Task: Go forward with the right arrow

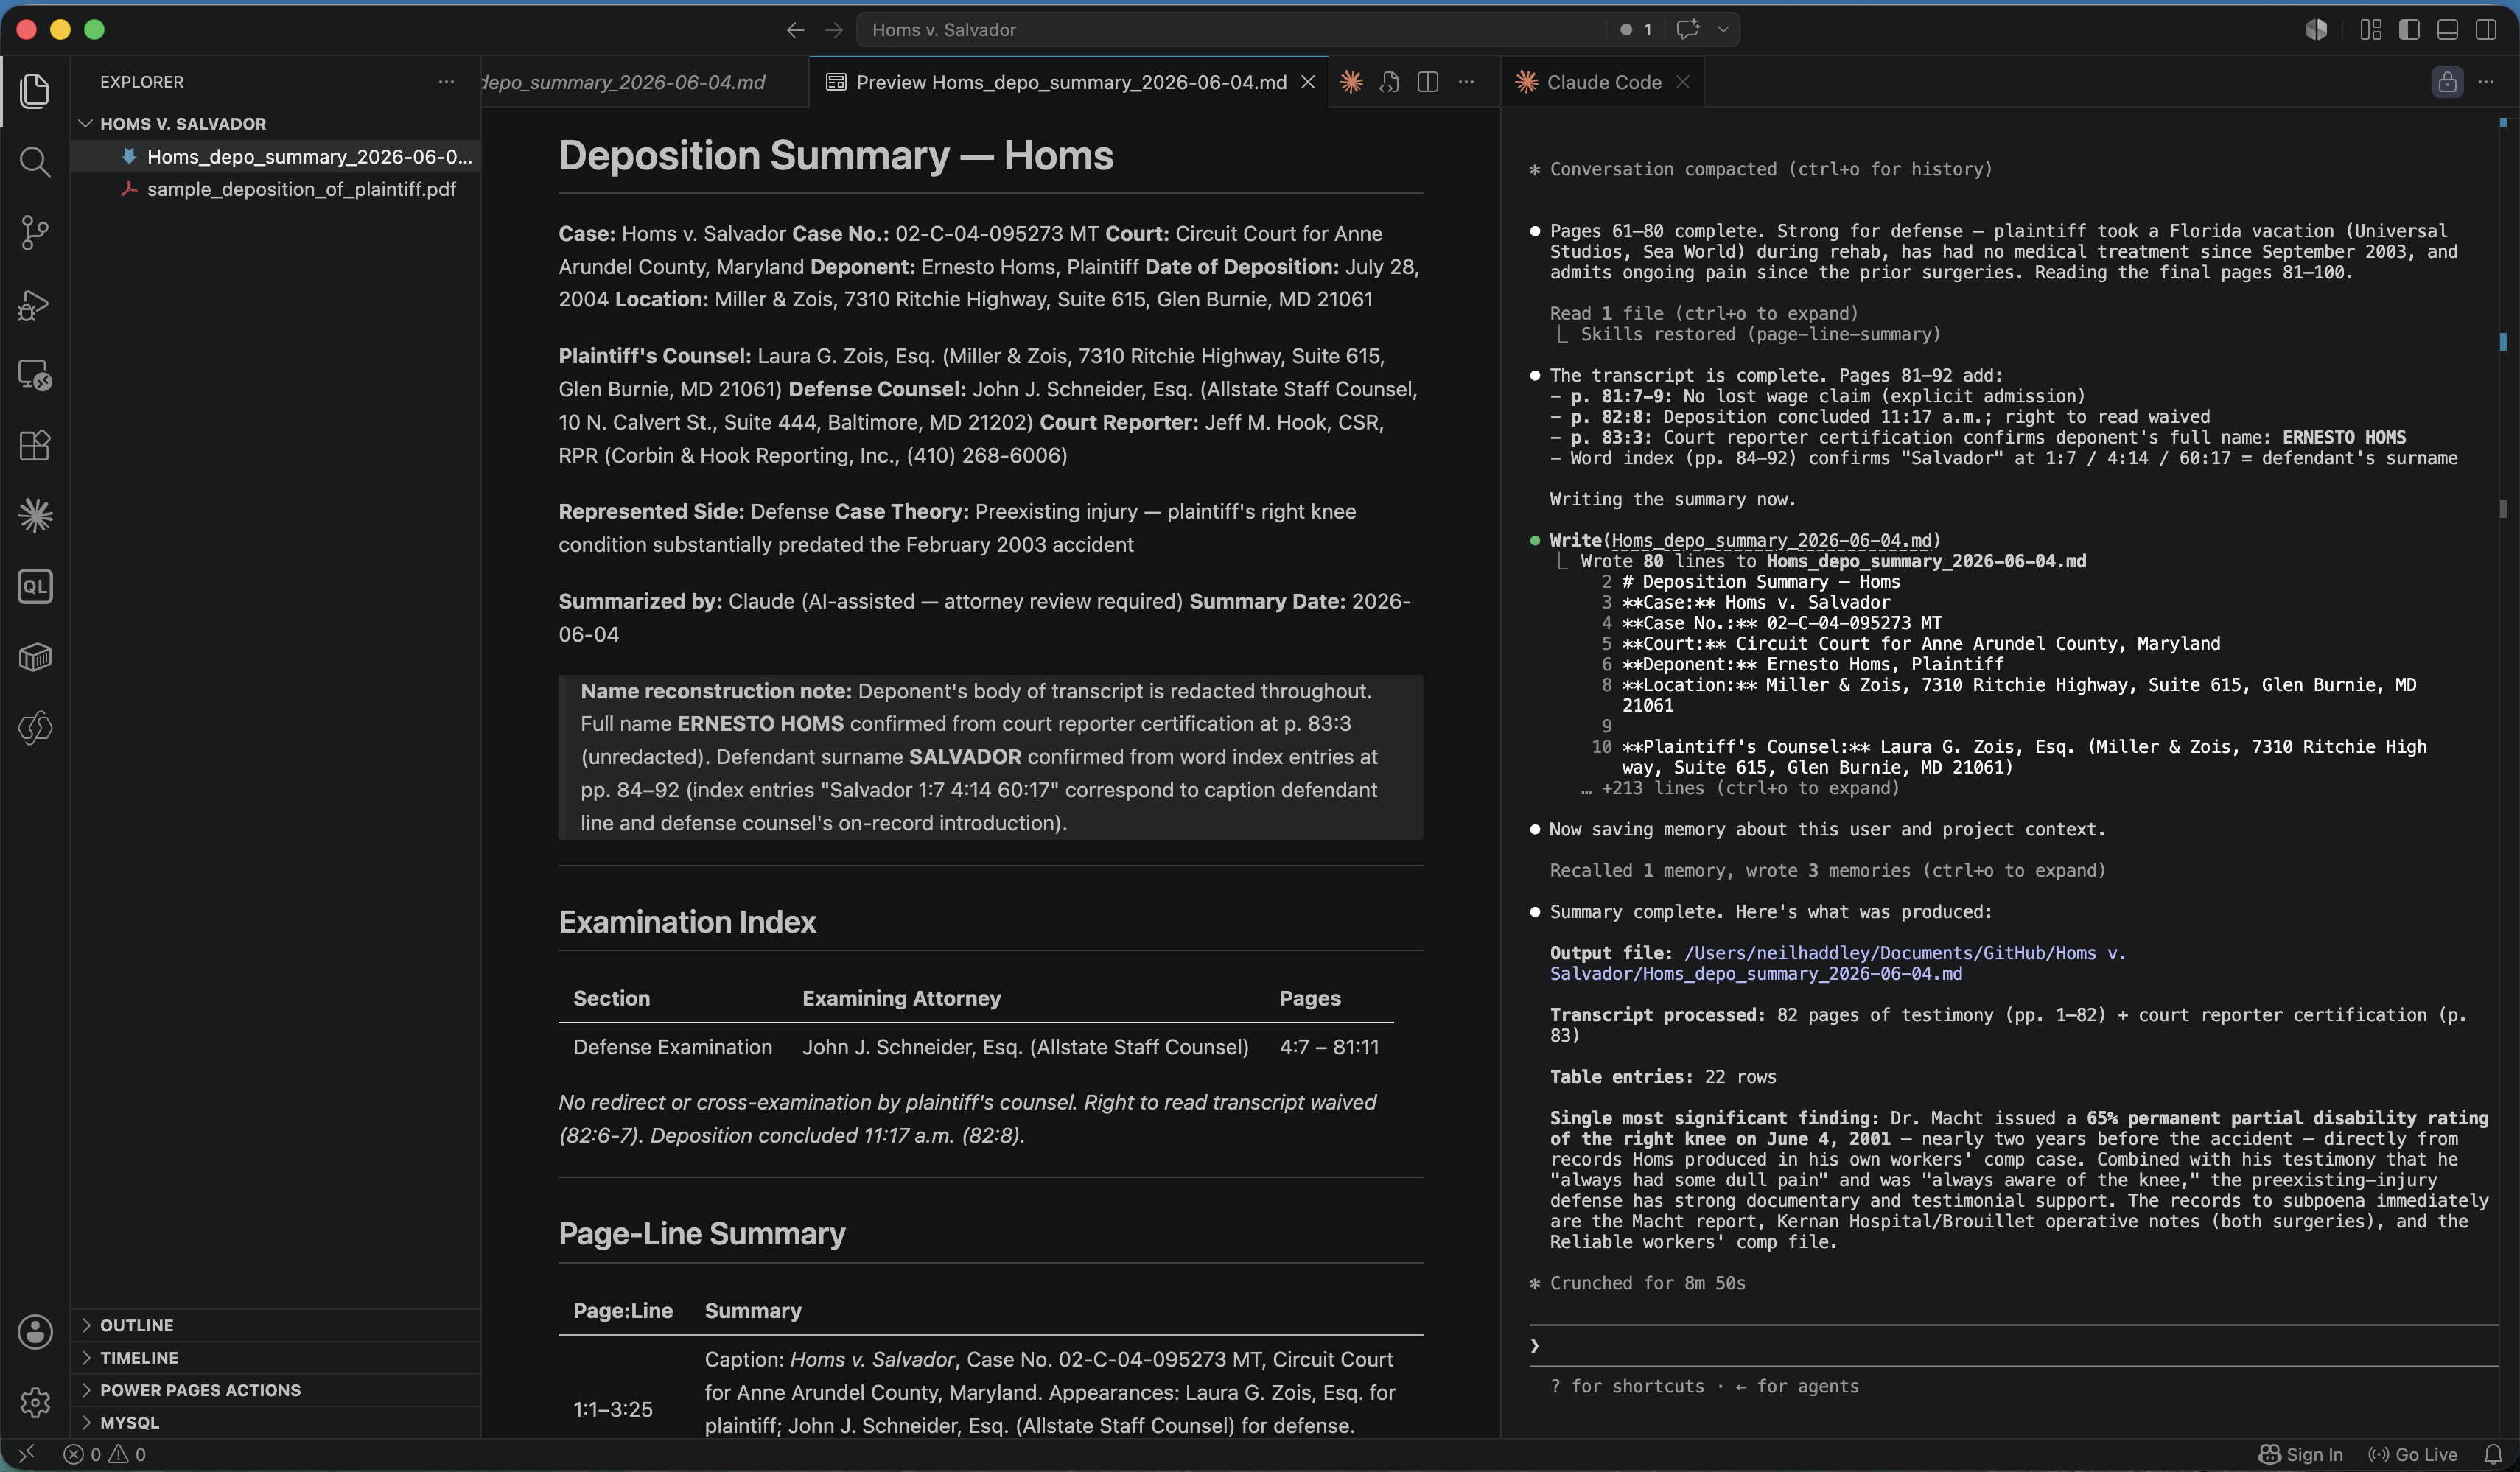Action: coord(834,30)
